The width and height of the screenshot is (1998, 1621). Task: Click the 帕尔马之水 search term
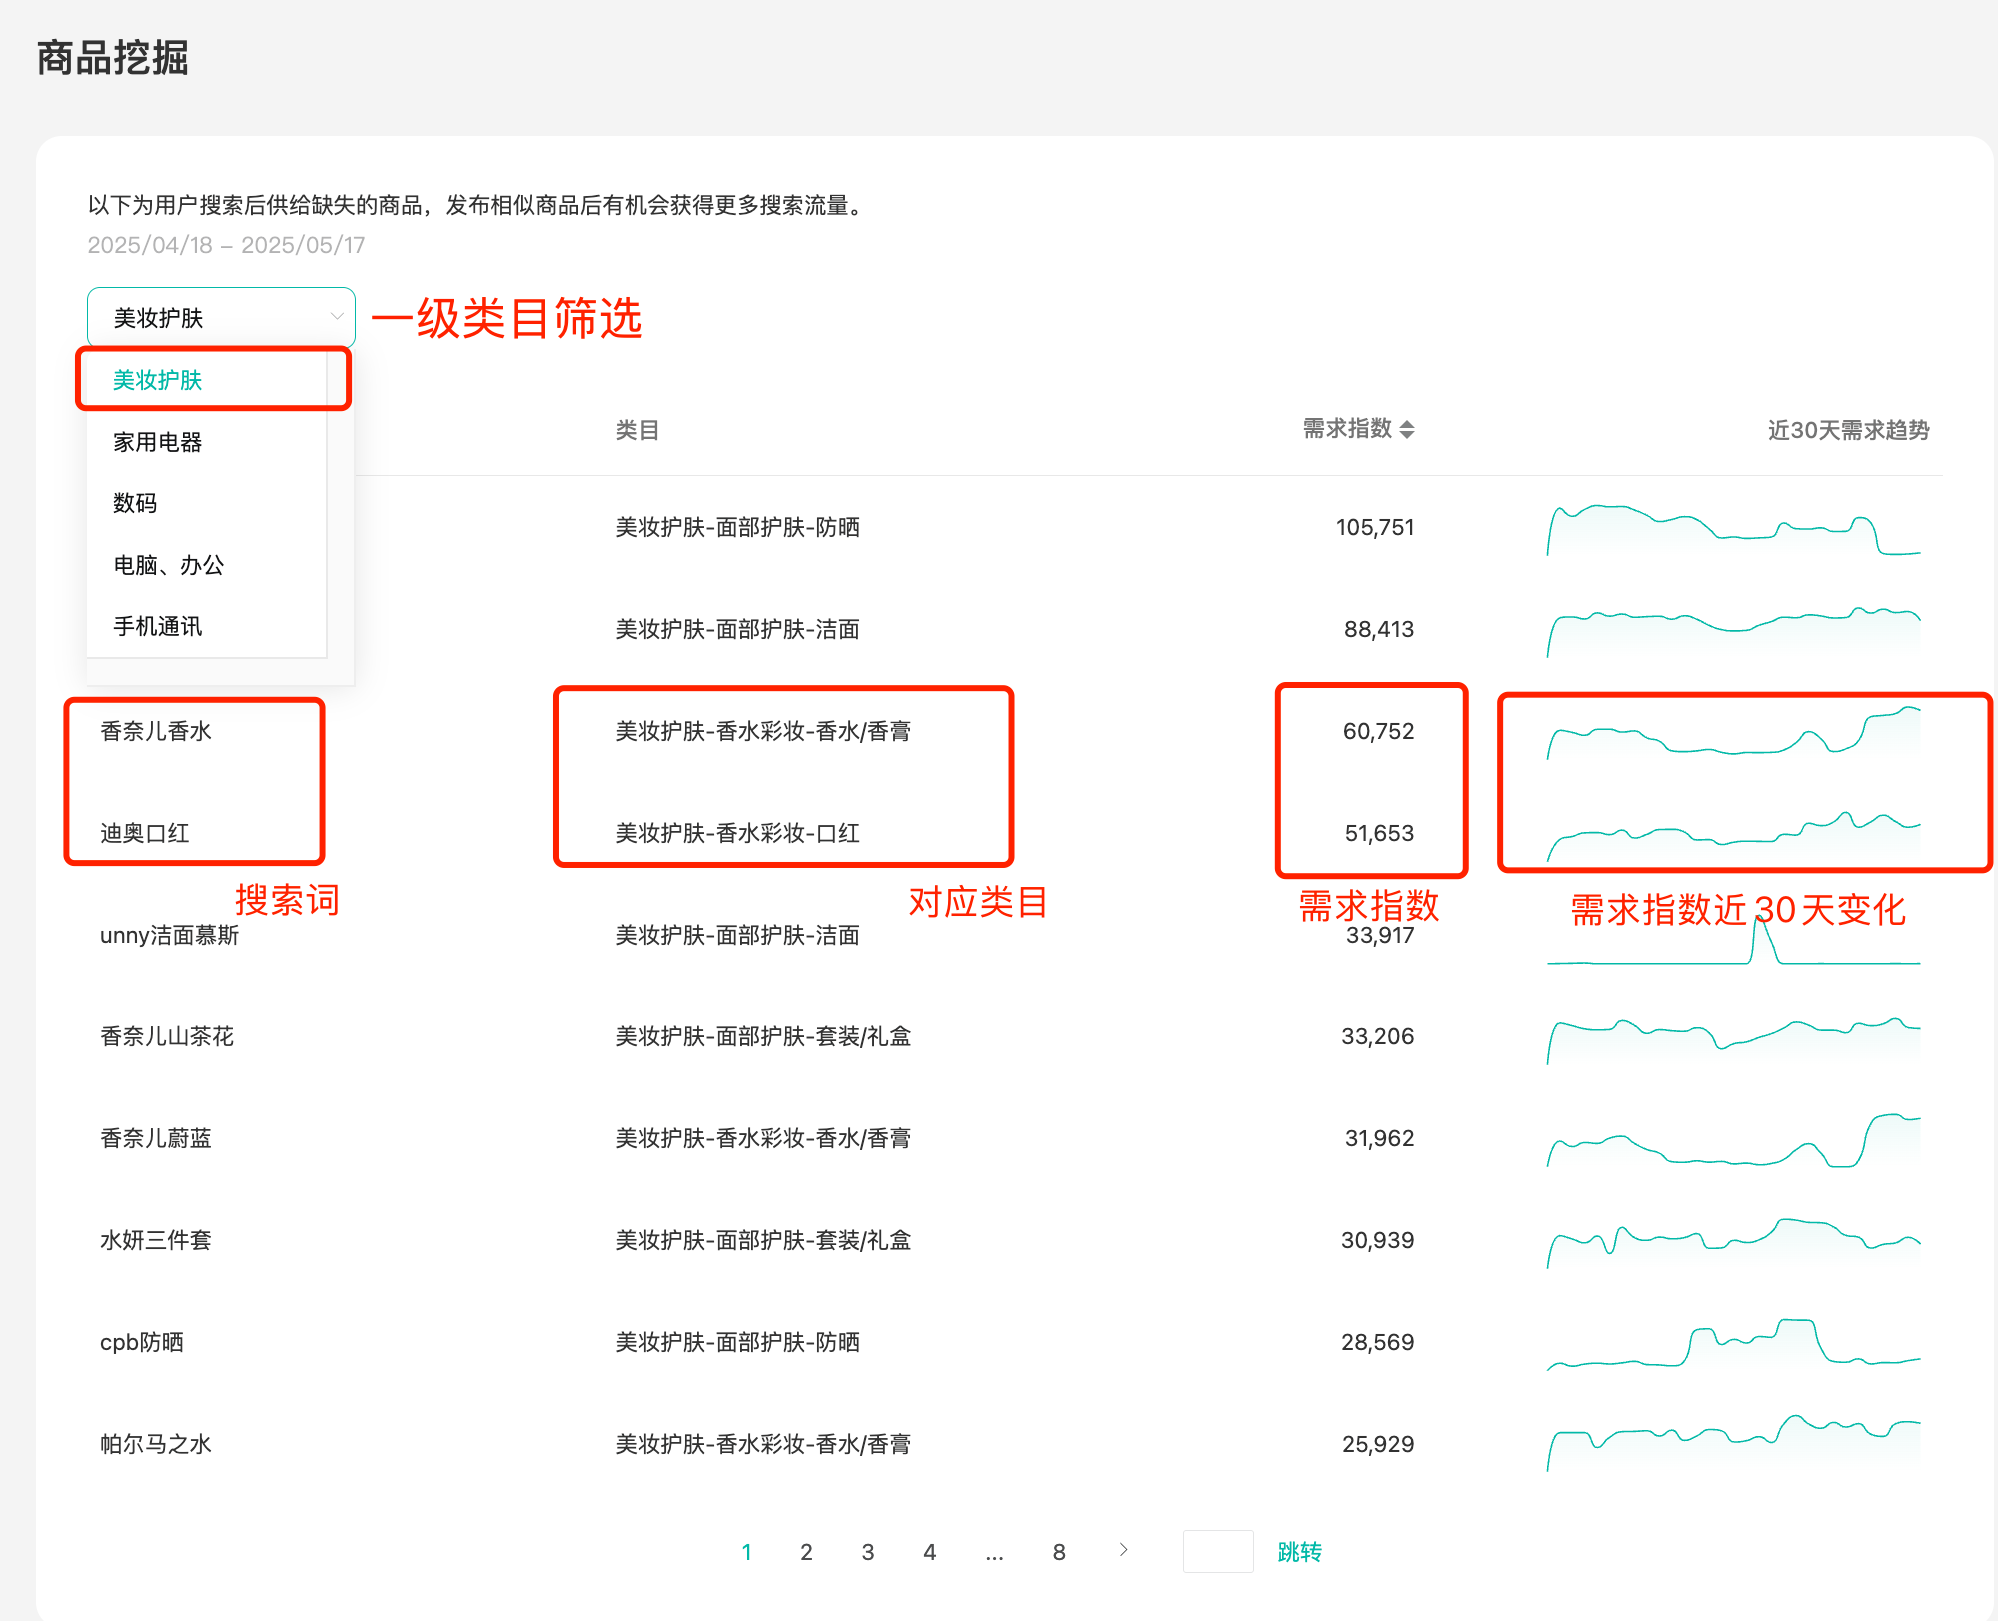[x=156, y=1444]
